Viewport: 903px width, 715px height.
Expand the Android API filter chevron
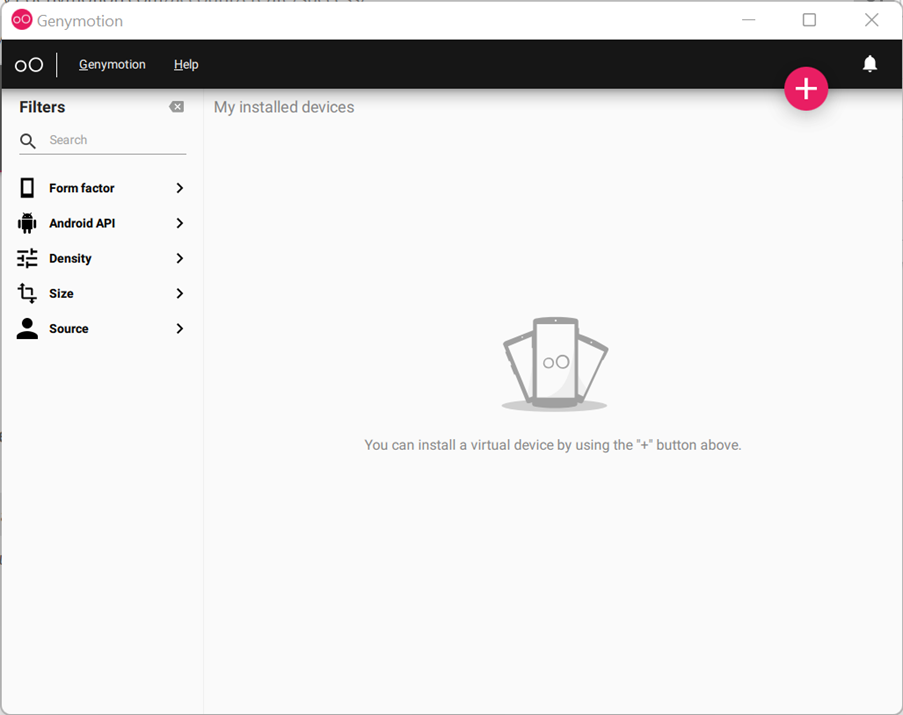point(180,223)
